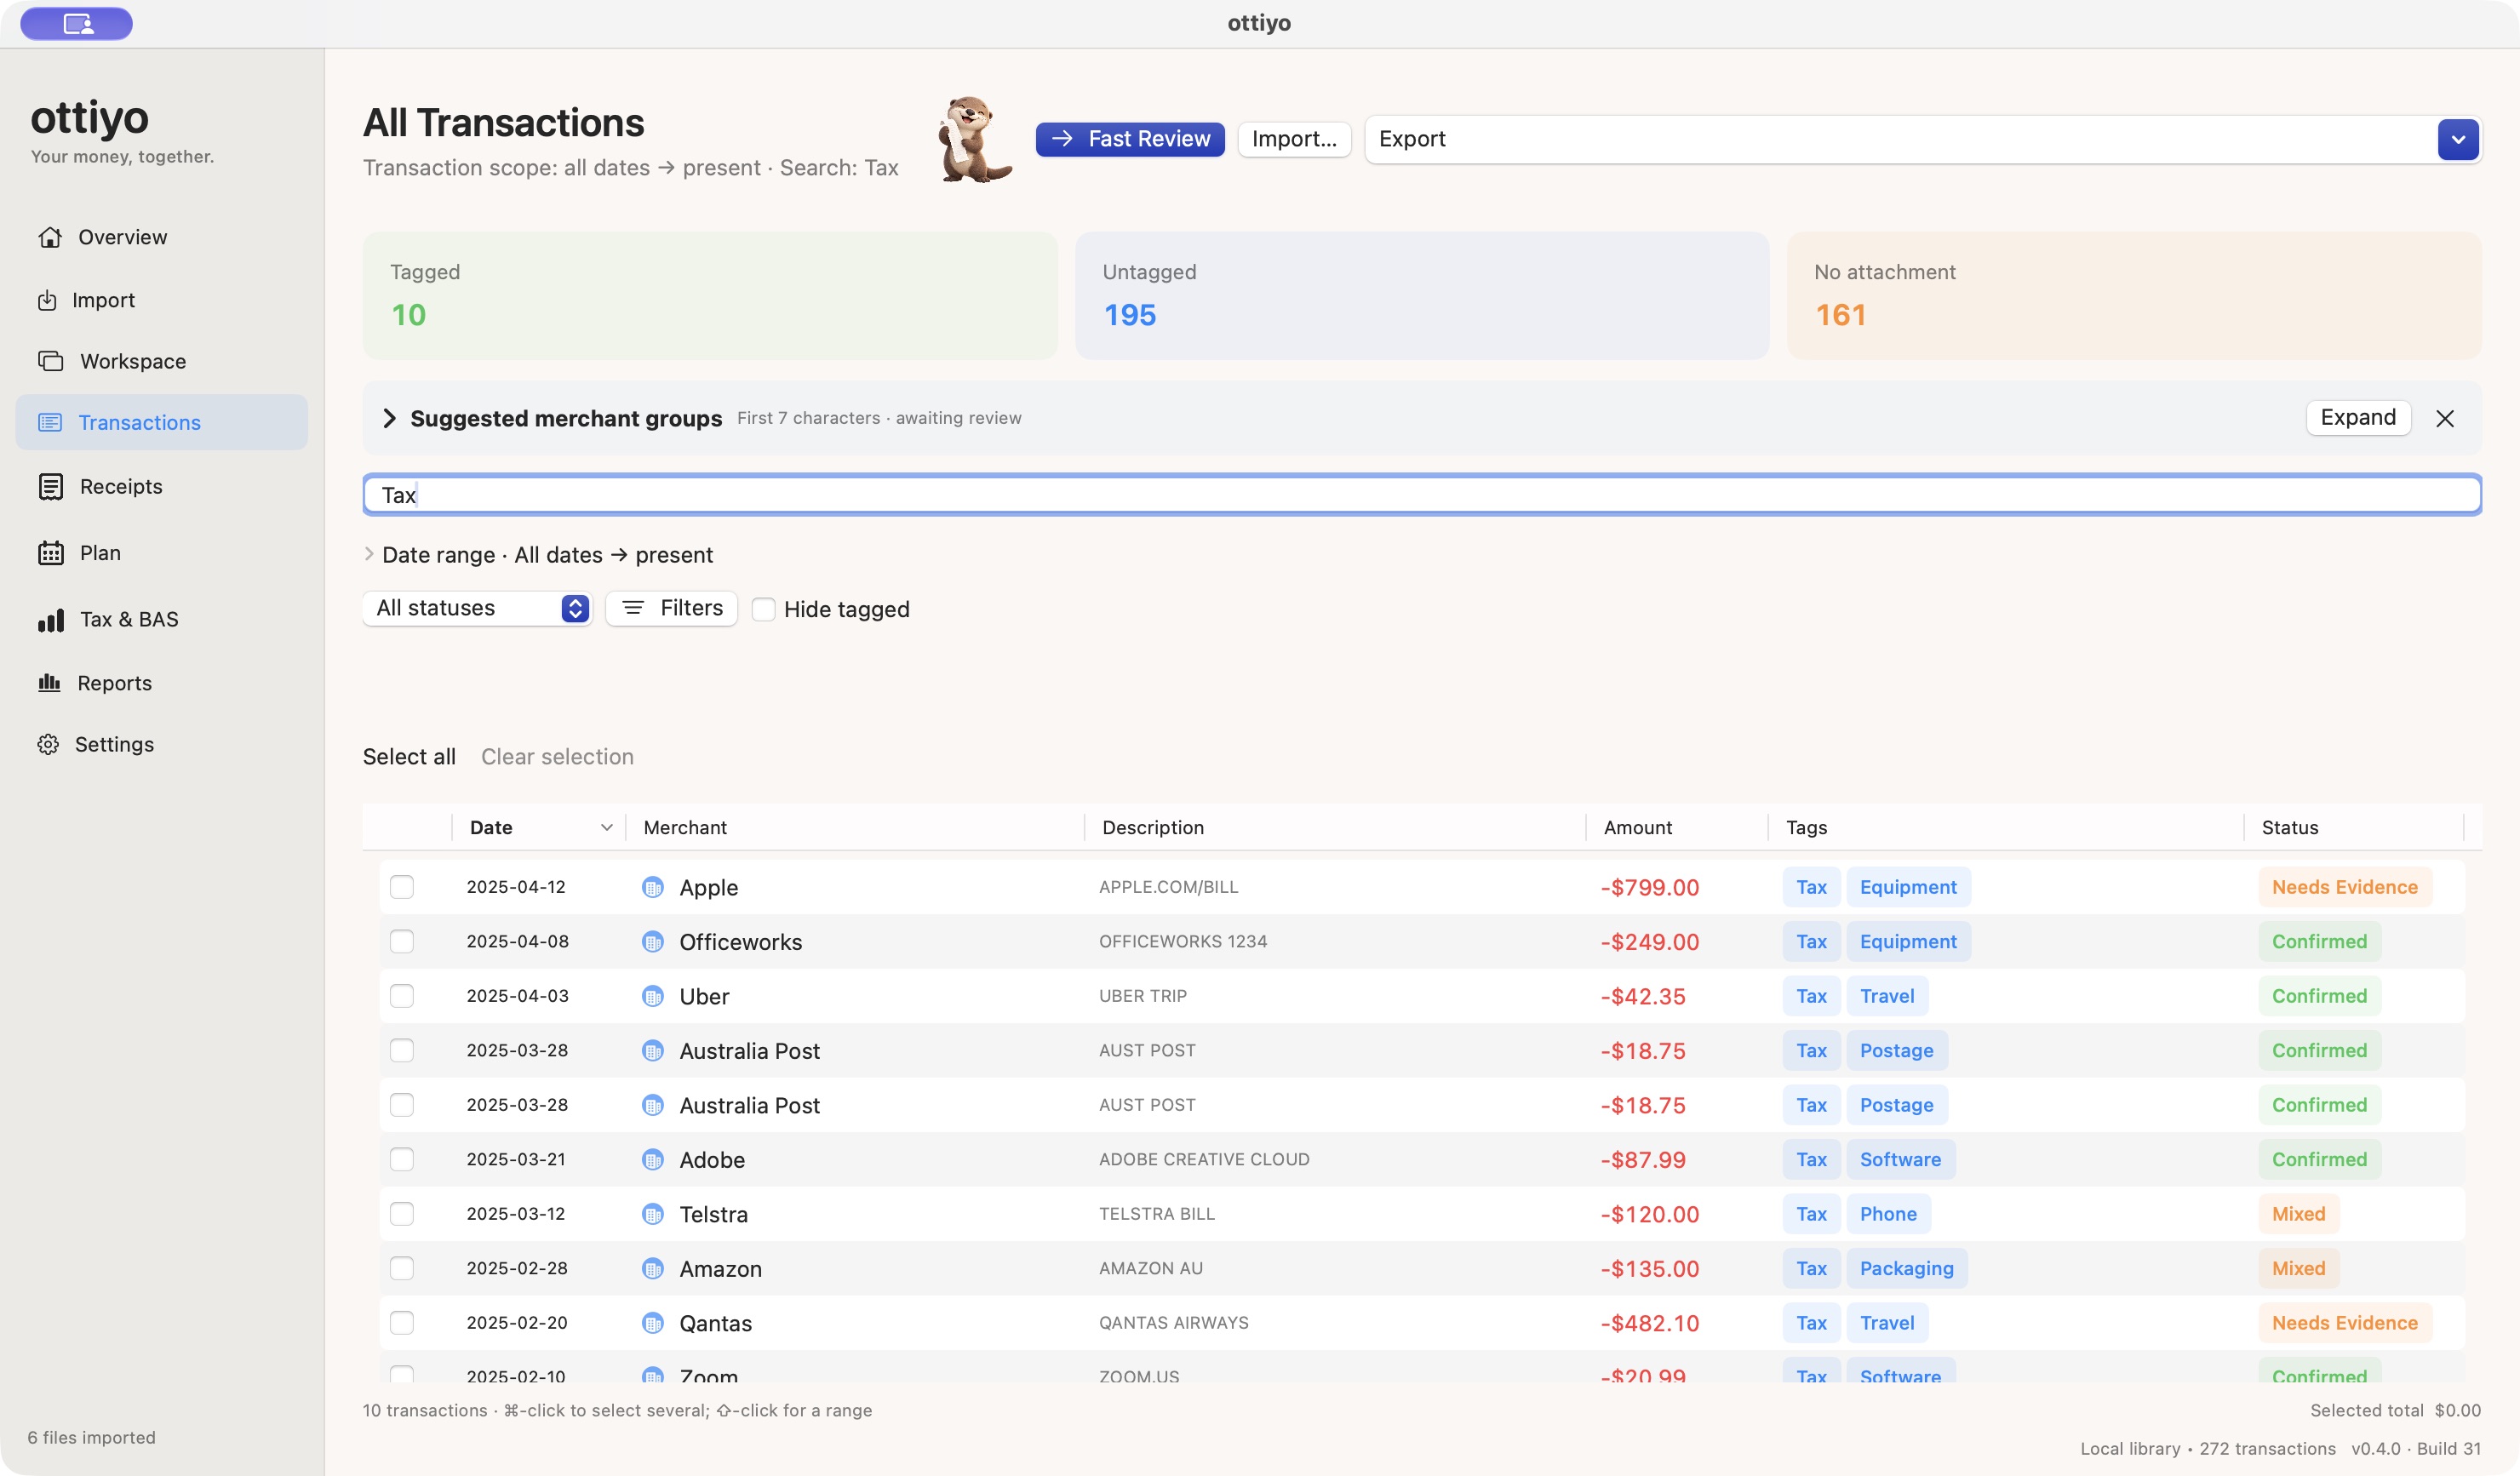Screen dimensions: 2520x1476
Task: Toggle the Hide tagged checkbox
Action: (763, 609)
